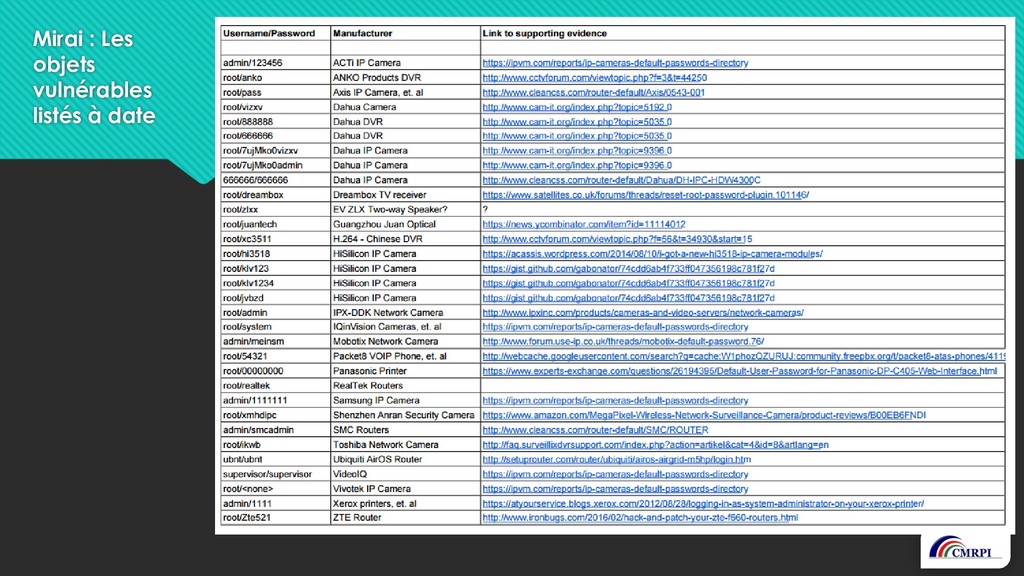Open news.ycombinator.com link
The image size is (1024, 576).
(584, 224)
